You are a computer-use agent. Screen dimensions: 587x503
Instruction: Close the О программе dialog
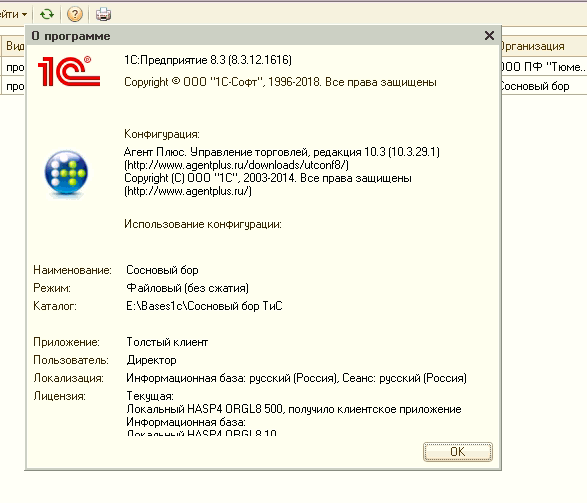tap(489, 36)
